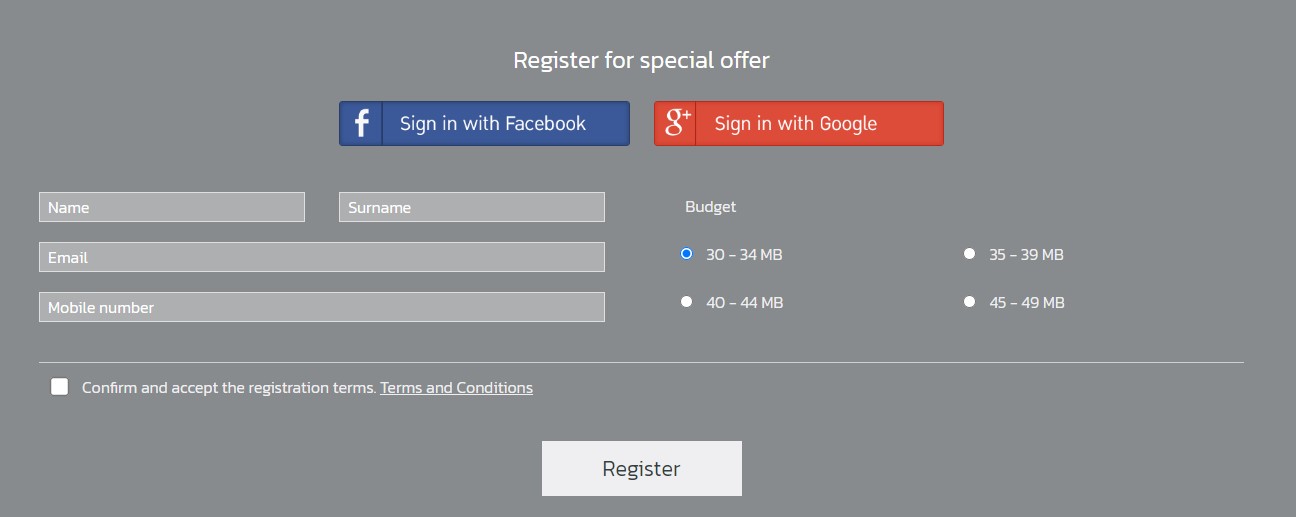Image resolution: width=1296 pixels, height=517 pixels.
Task: Tick the registration terms checkbox
Action: [x=60, y=387]
